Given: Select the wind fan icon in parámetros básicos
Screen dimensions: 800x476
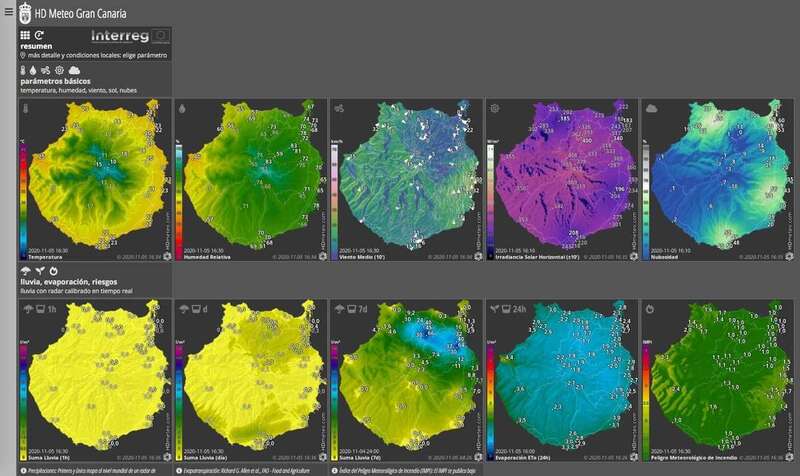Looking at the screenshot, I should pos(46,70).
